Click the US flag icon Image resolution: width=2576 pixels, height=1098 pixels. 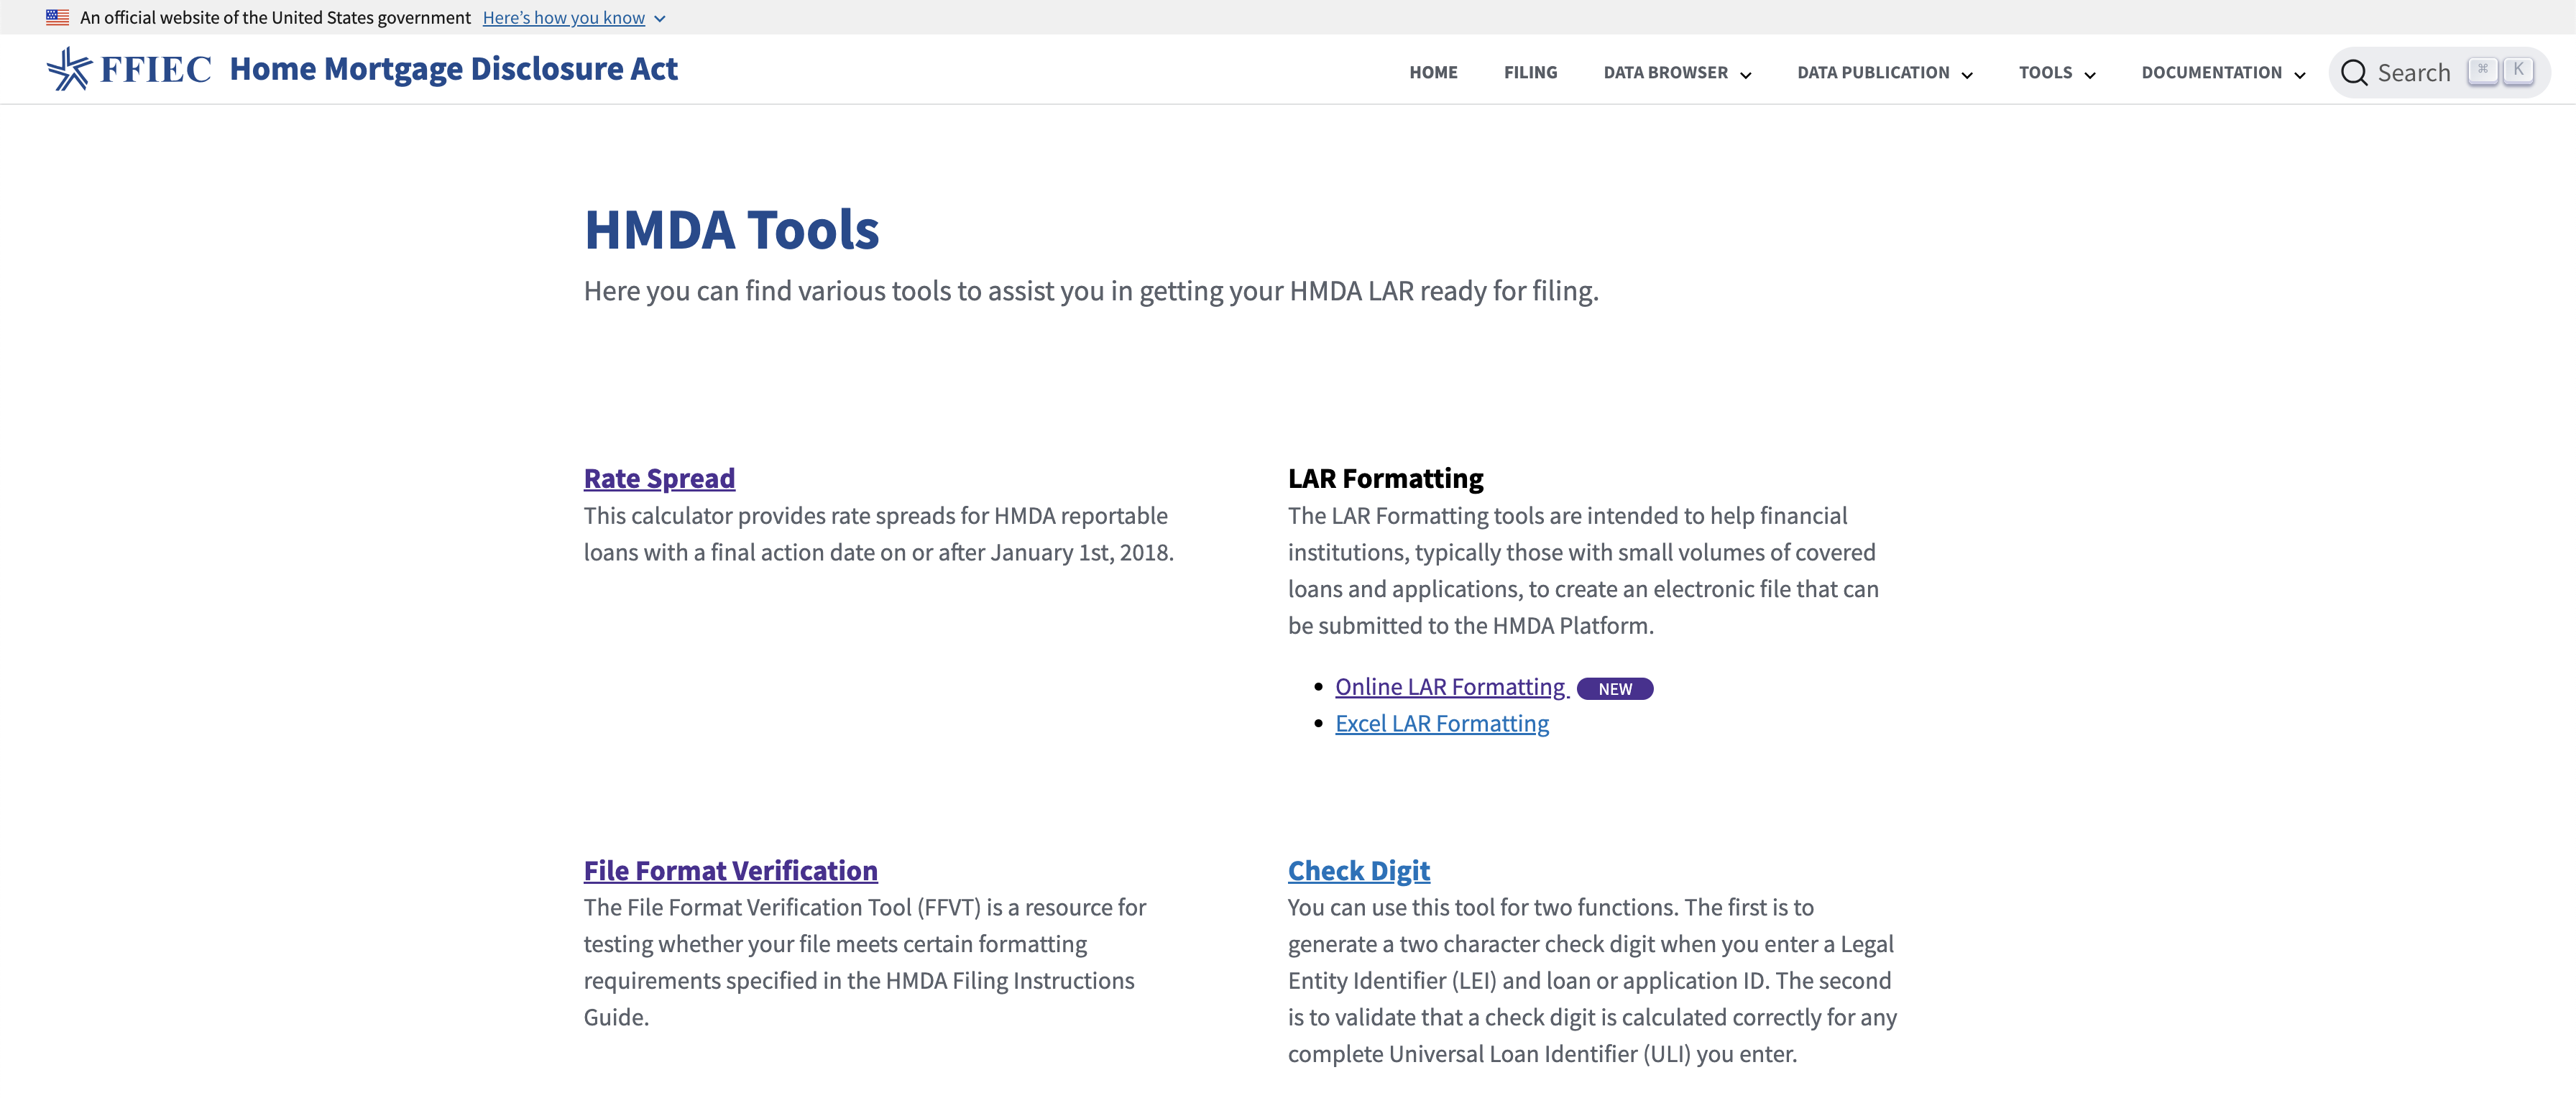tap(54, 17)
